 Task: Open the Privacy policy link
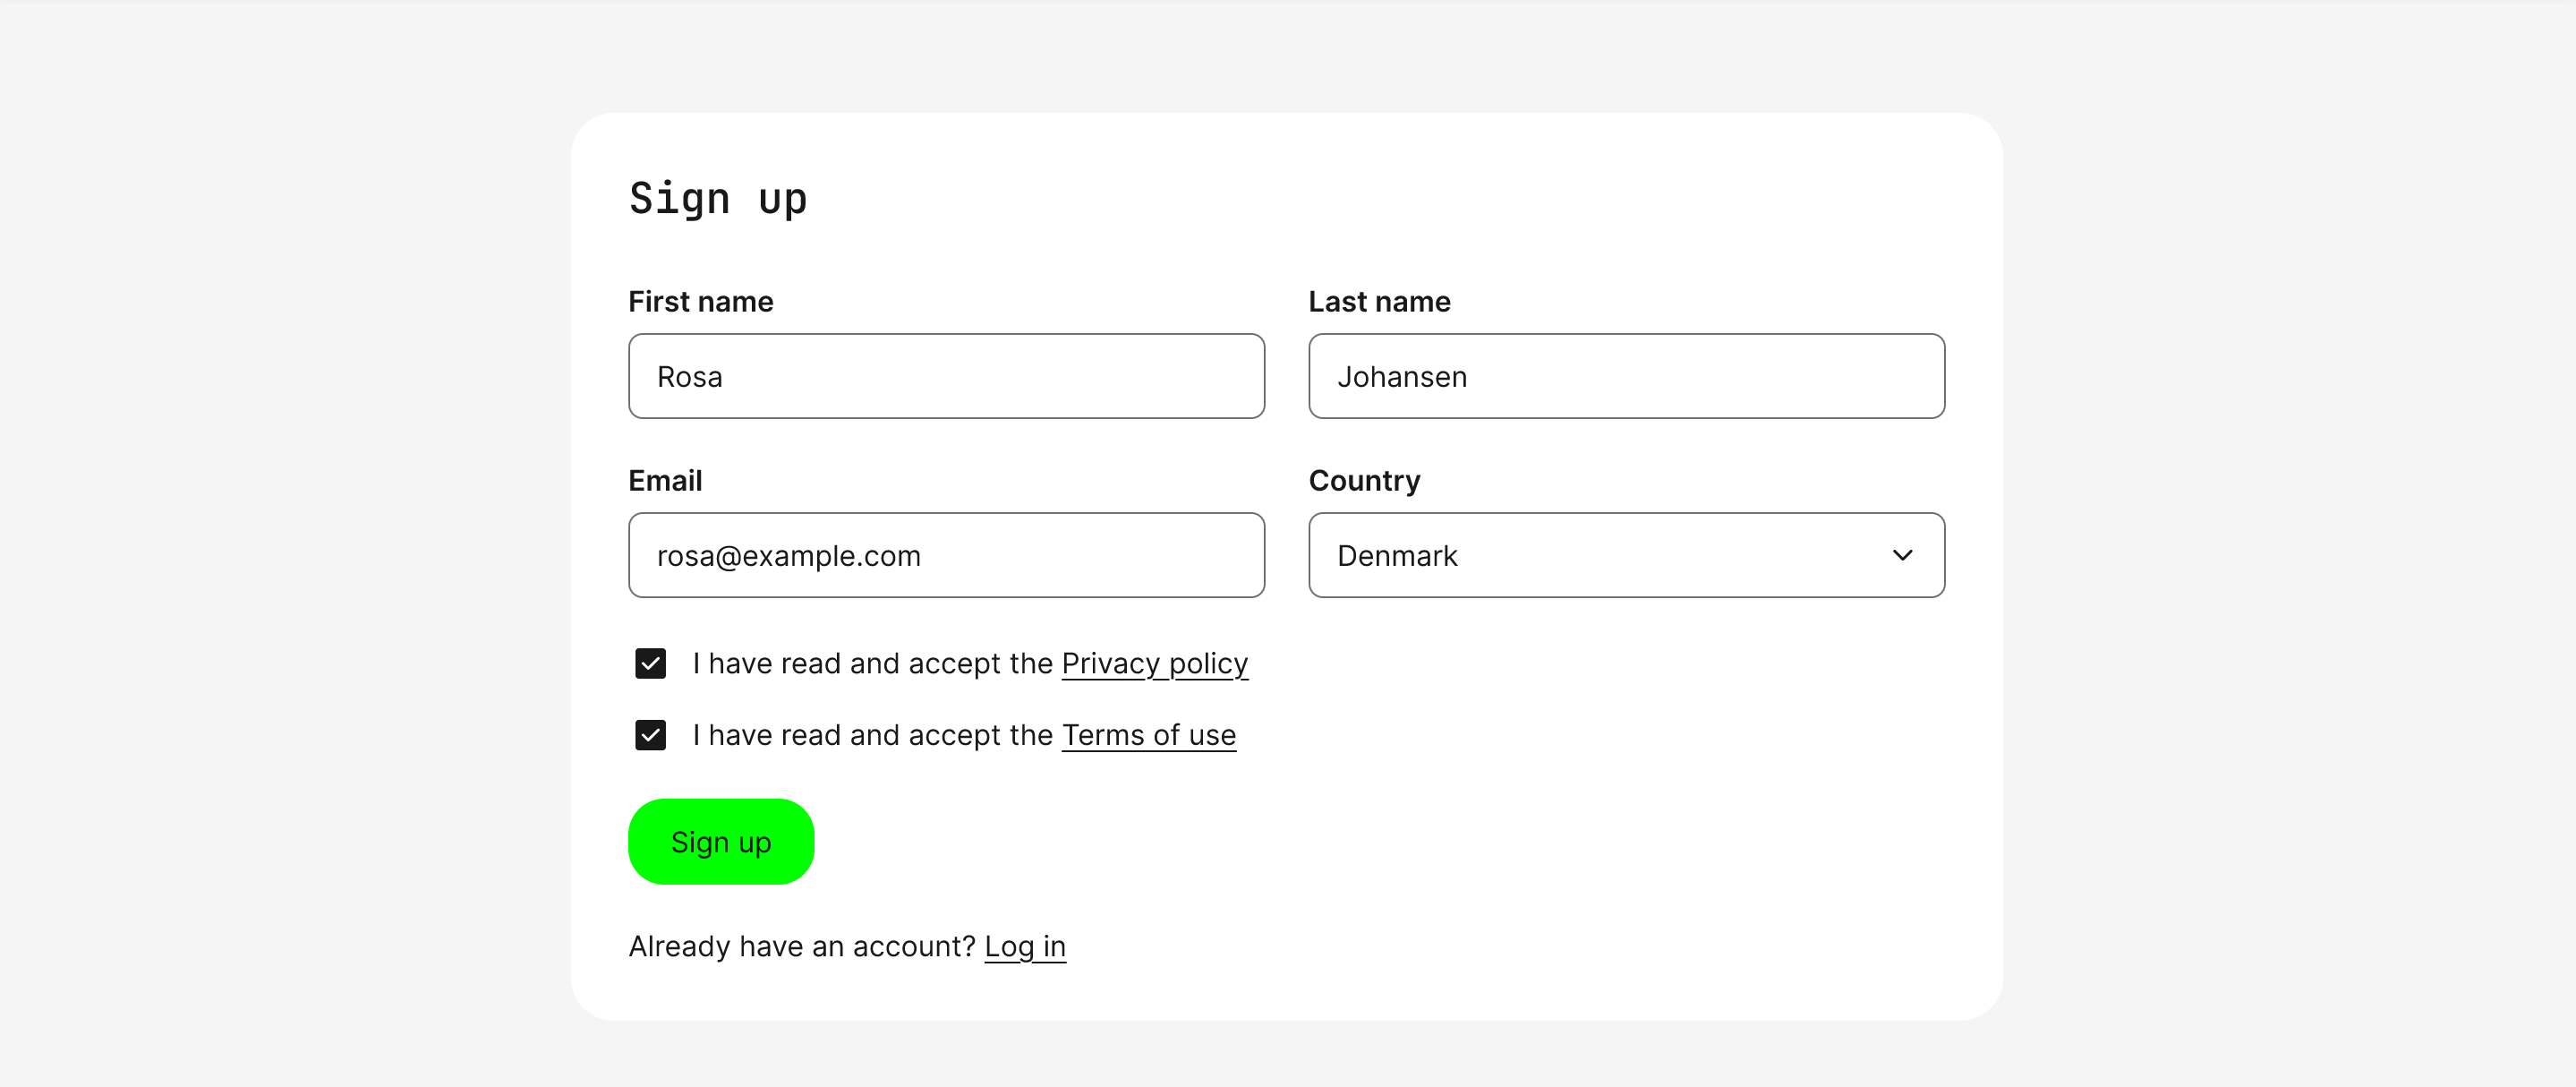[1154, 664]
